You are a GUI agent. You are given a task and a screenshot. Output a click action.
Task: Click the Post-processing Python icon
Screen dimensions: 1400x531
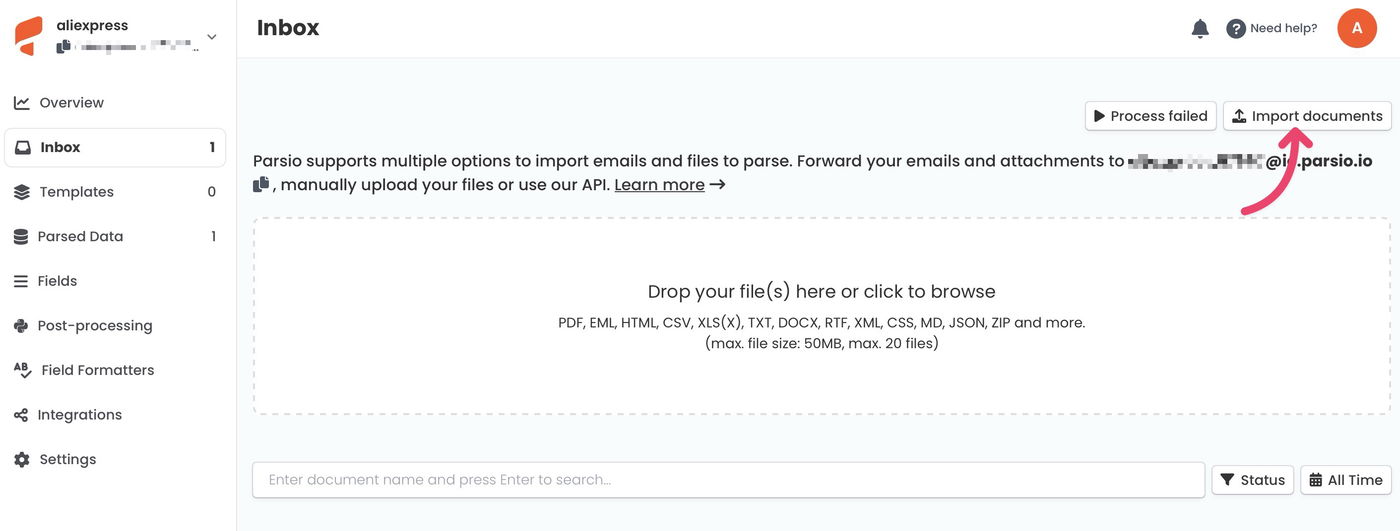(21, 326)
